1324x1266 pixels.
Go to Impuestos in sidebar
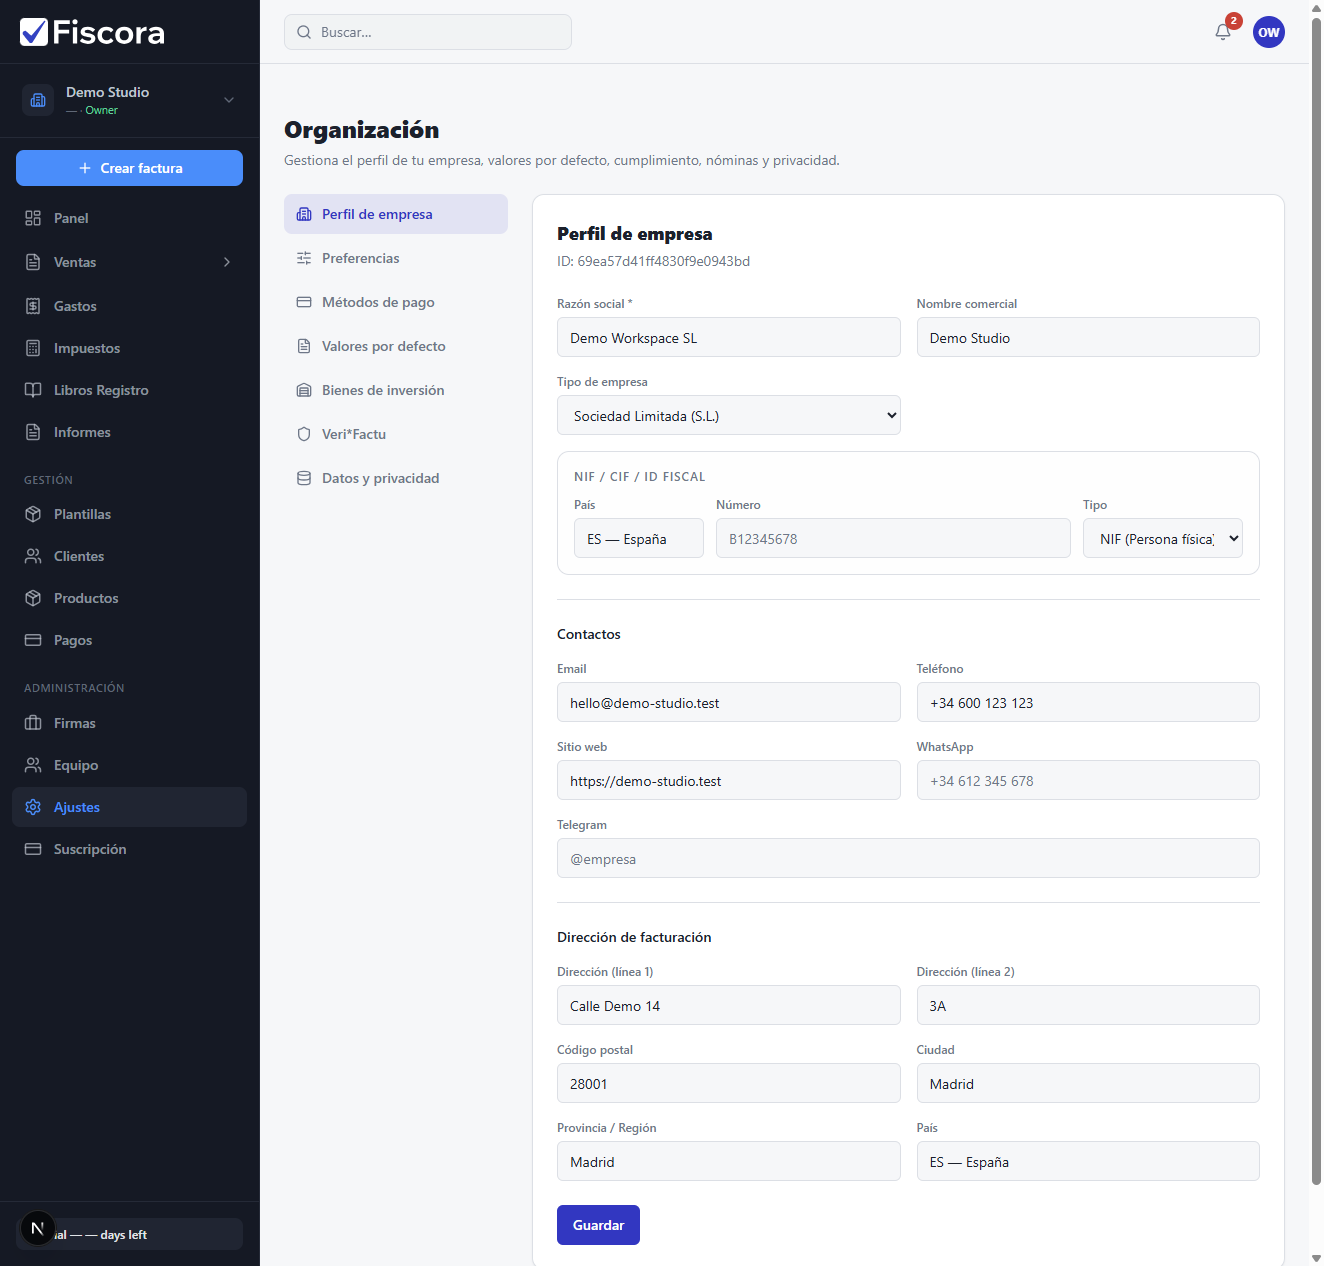pyautogui.click(x=129, y=348)
